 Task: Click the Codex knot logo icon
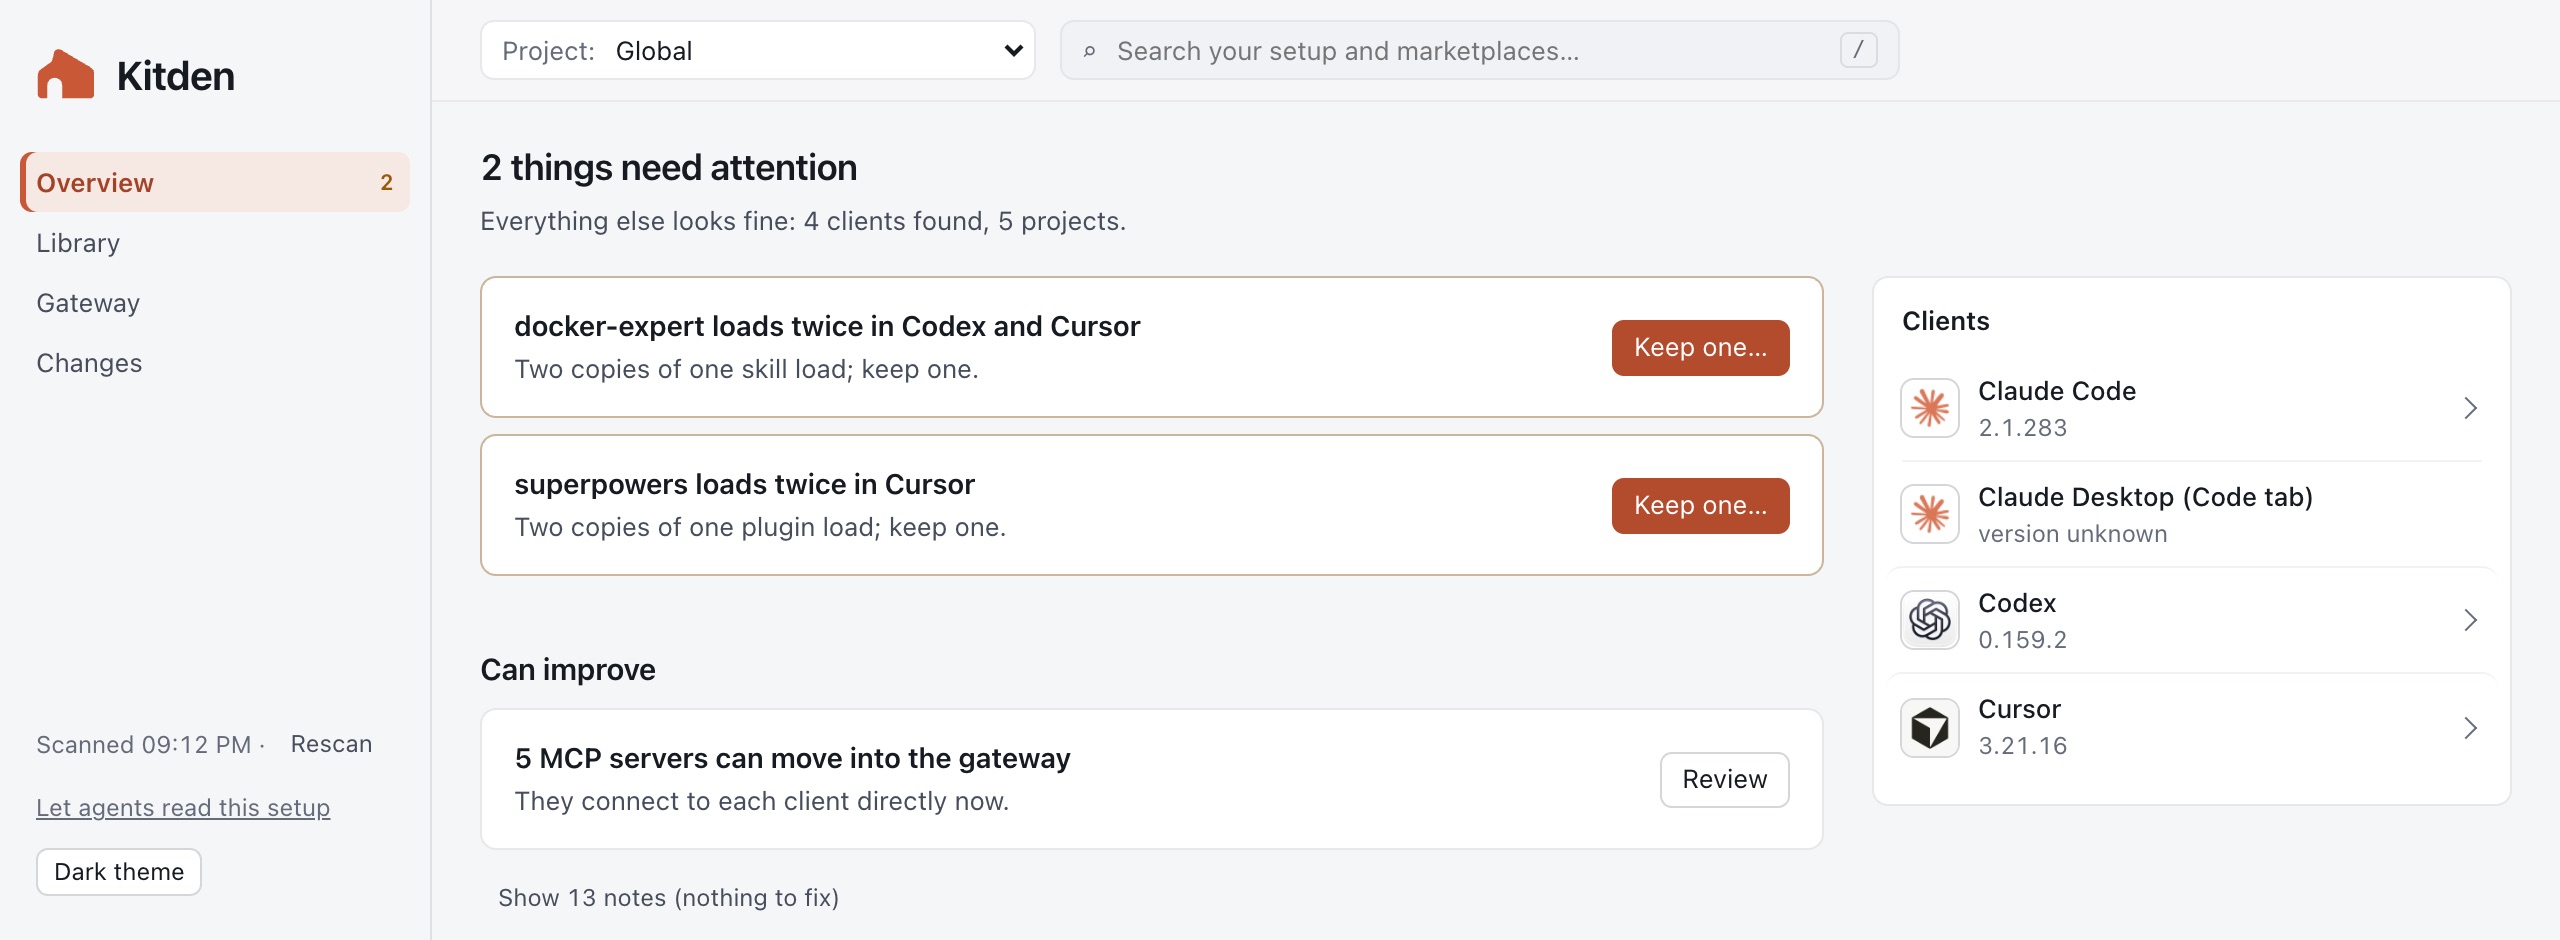coord(1930,620)
